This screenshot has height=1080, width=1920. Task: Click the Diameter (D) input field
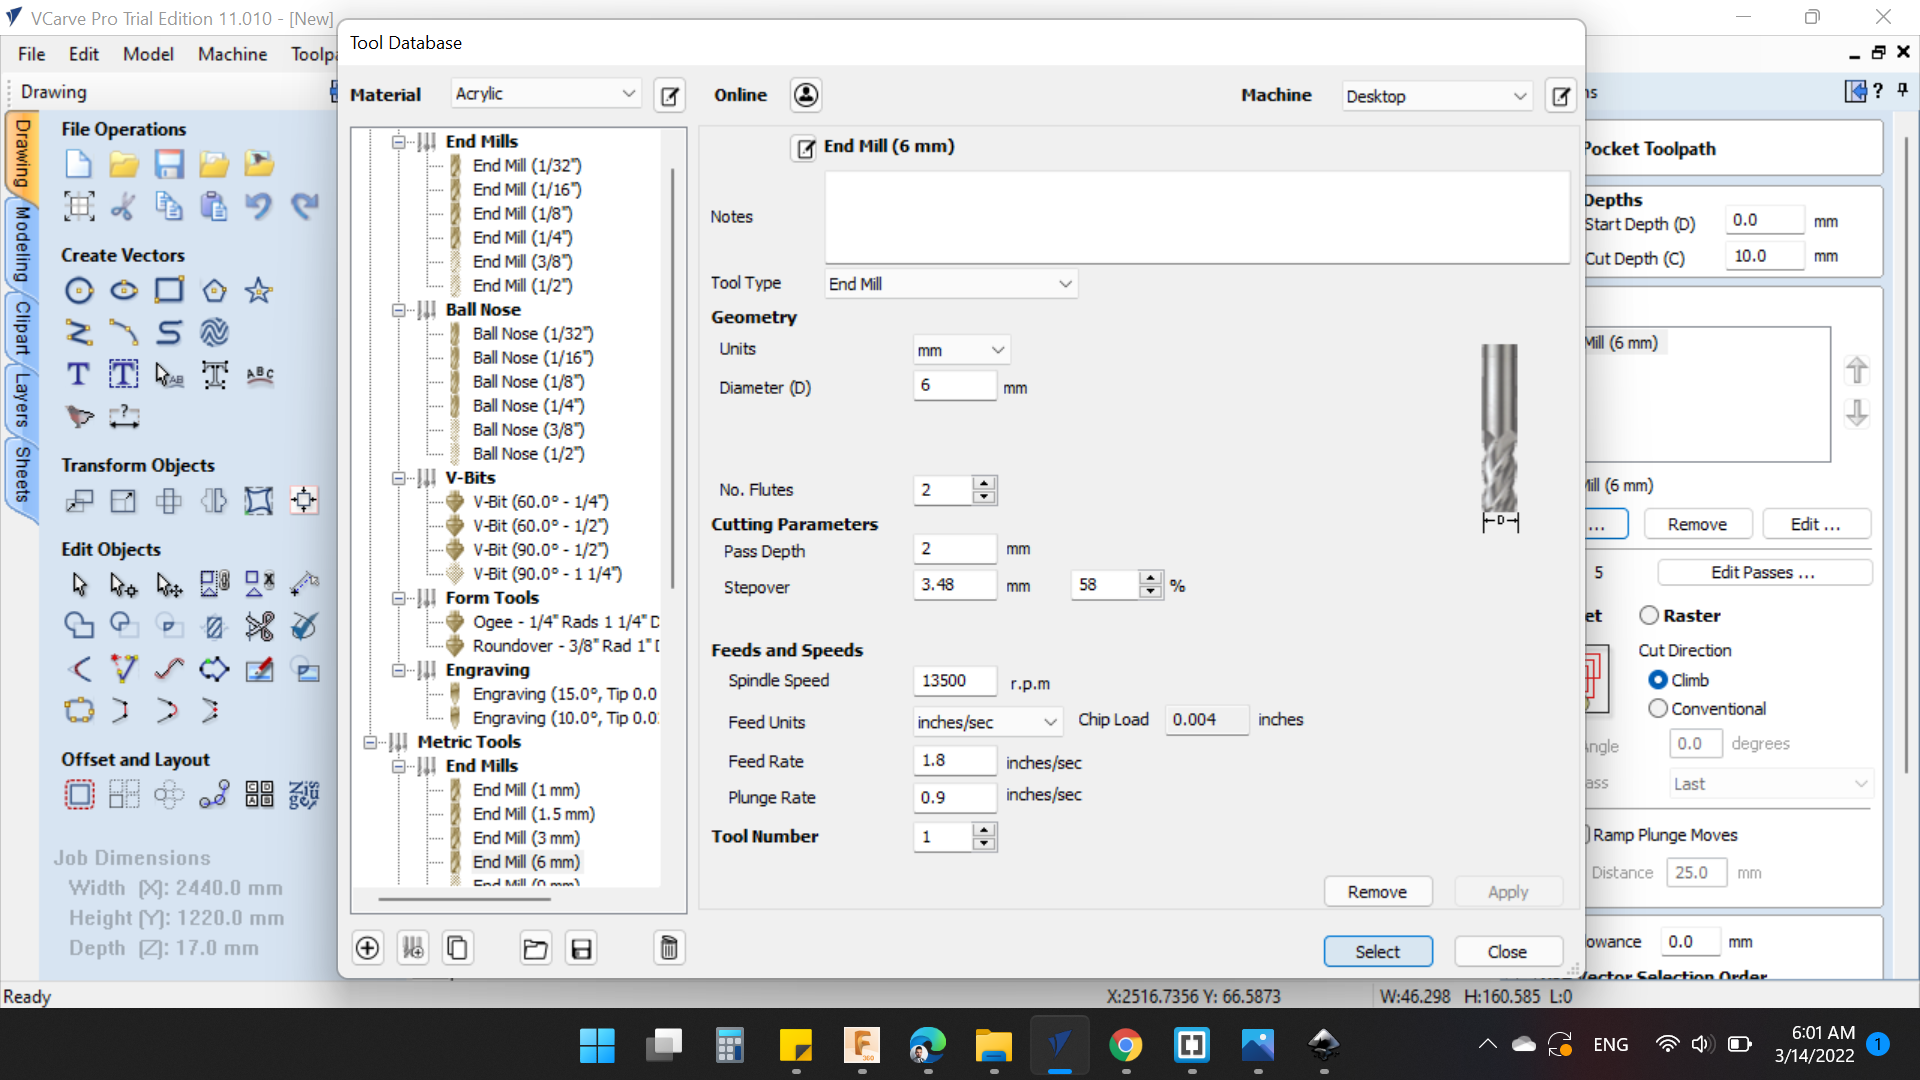(x=955, y=386)
